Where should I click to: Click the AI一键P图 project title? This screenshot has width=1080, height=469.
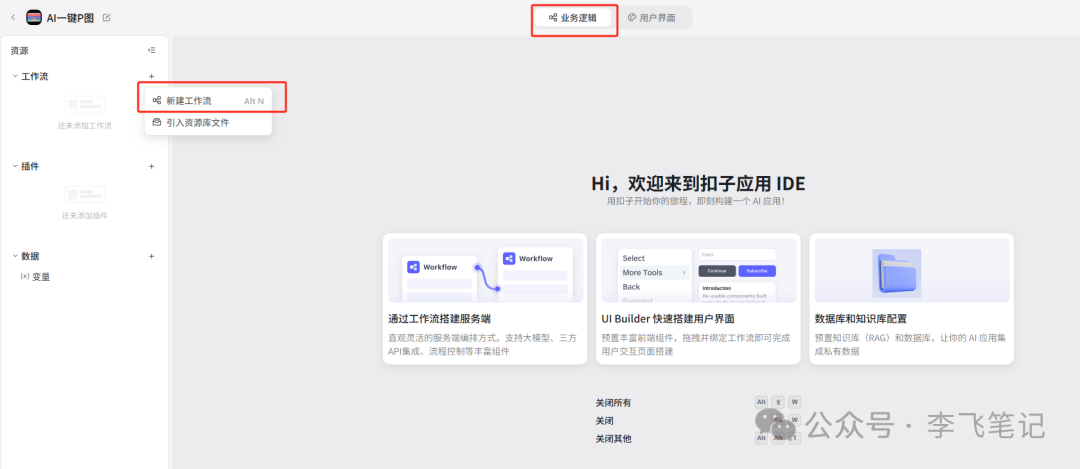pyautogui.click(x=70, y=18)
